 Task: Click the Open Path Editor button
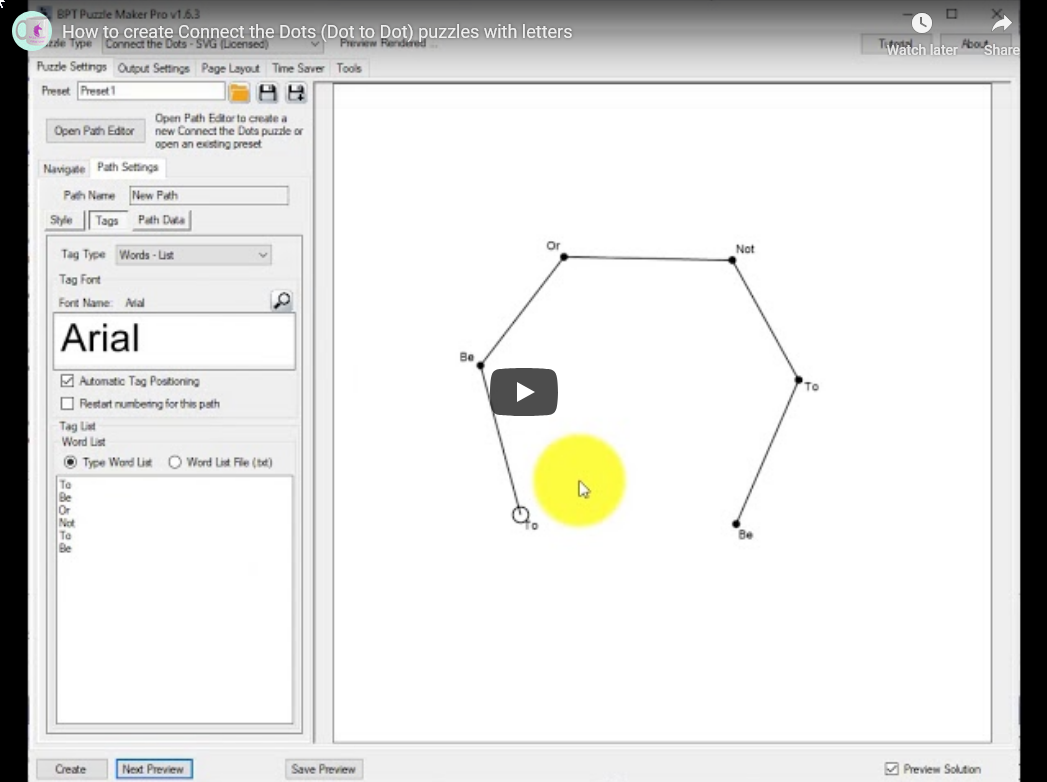tap(94, 131)
